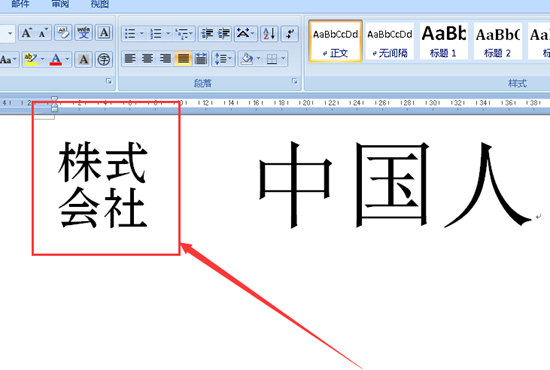550x370 pixels.
Task: Apply yellow text highlight color
Action: (31, 59)
